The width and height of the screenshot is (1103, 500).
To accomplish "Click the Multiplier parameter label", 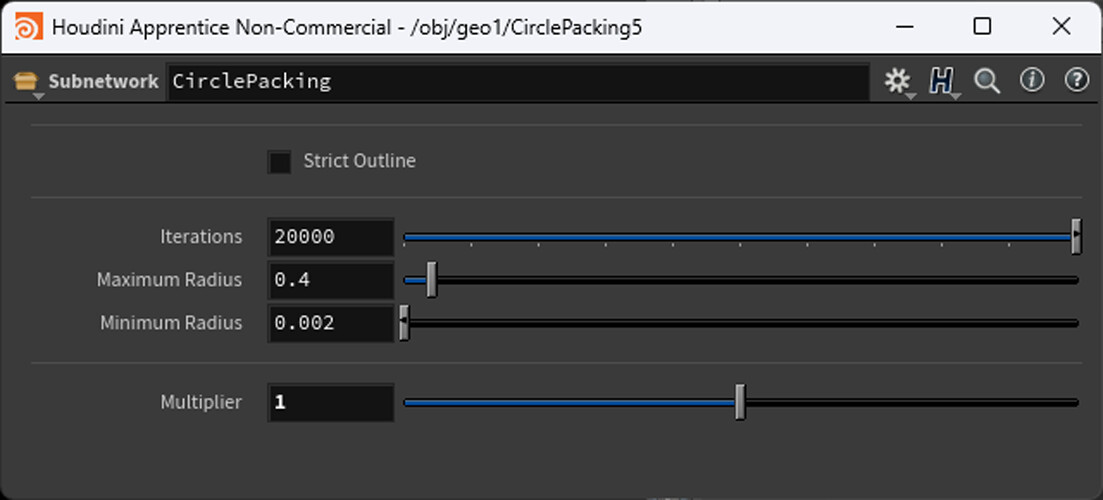I will click(x=201, y=402).
